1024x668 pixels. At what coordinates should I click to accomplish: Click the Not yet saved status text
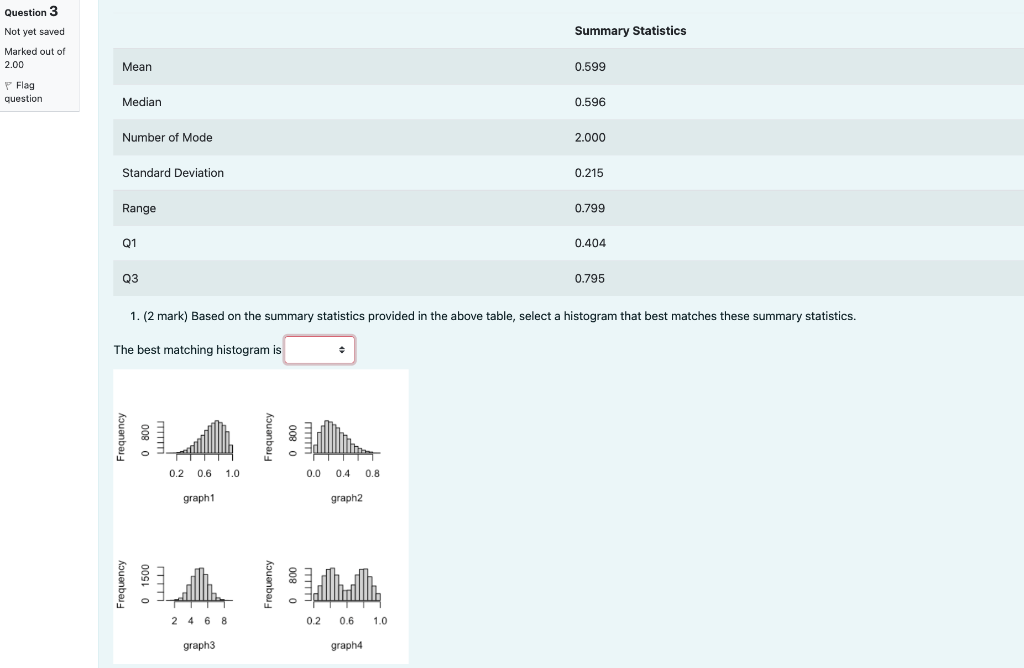(33, 31)
